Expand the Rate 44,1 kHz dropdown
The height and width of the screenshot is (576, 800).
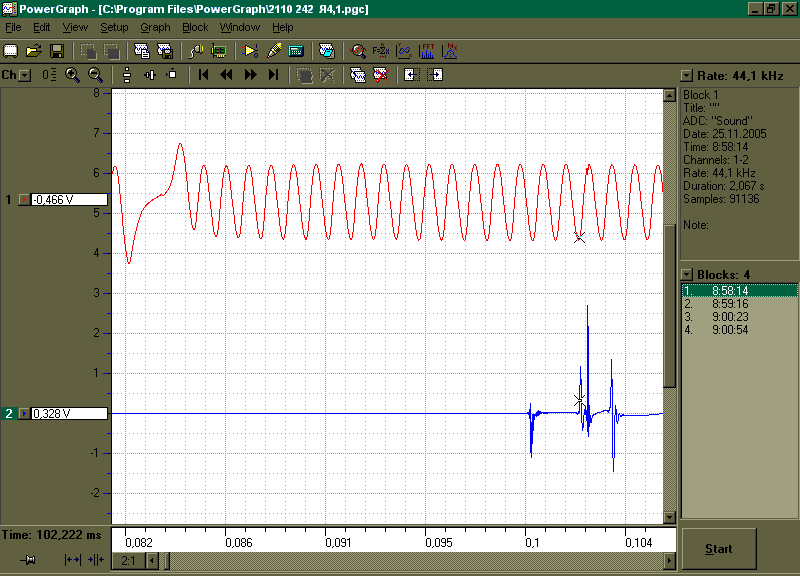pos(687,76)
